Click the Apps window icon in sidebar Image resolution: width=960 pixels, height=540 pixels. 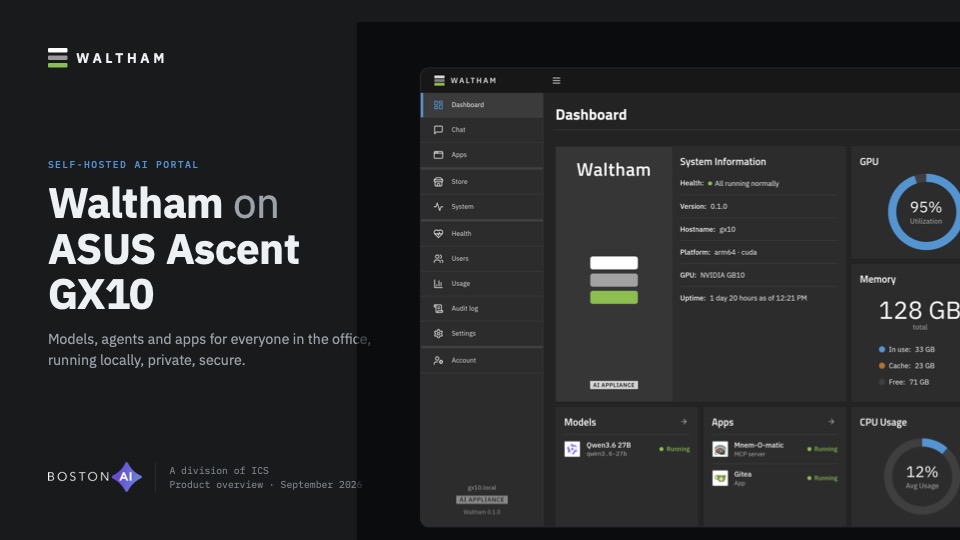pyautogui.click(x=438, y=155)
